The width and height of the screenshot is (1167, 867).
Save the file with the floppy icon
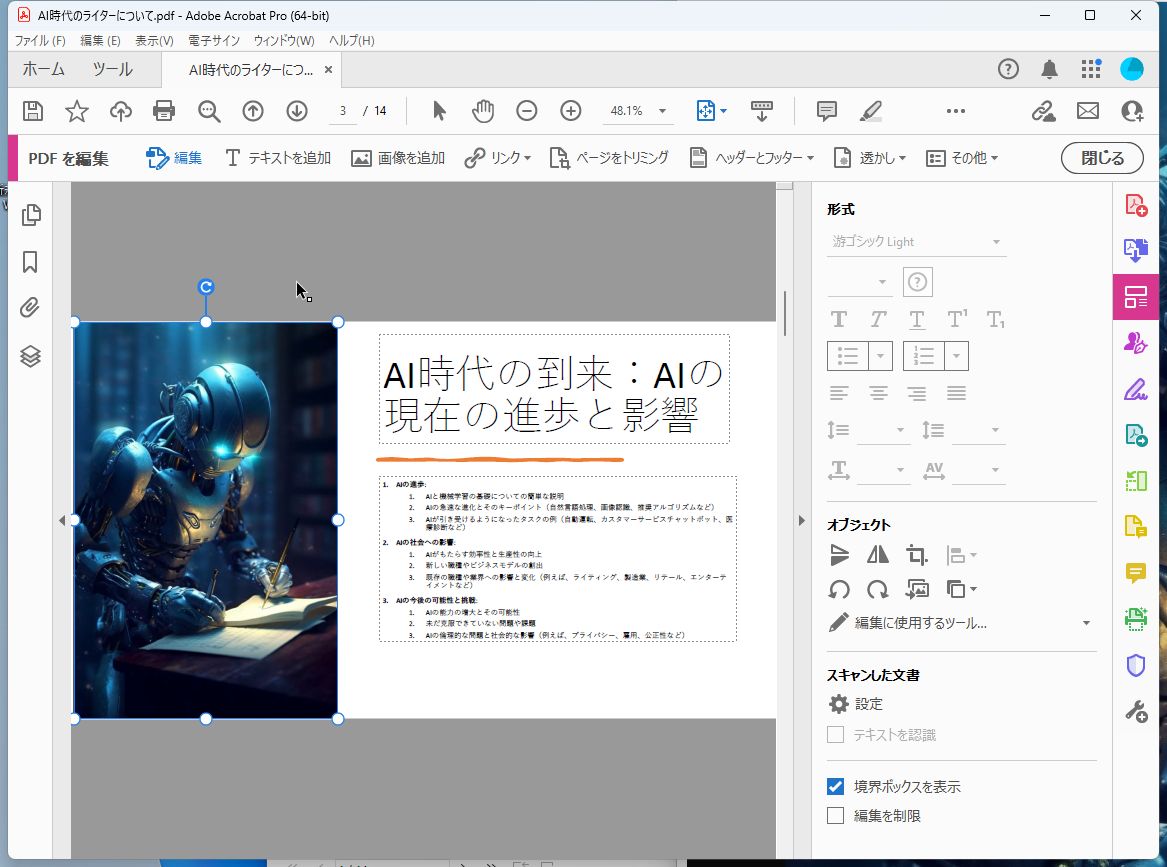33,112
